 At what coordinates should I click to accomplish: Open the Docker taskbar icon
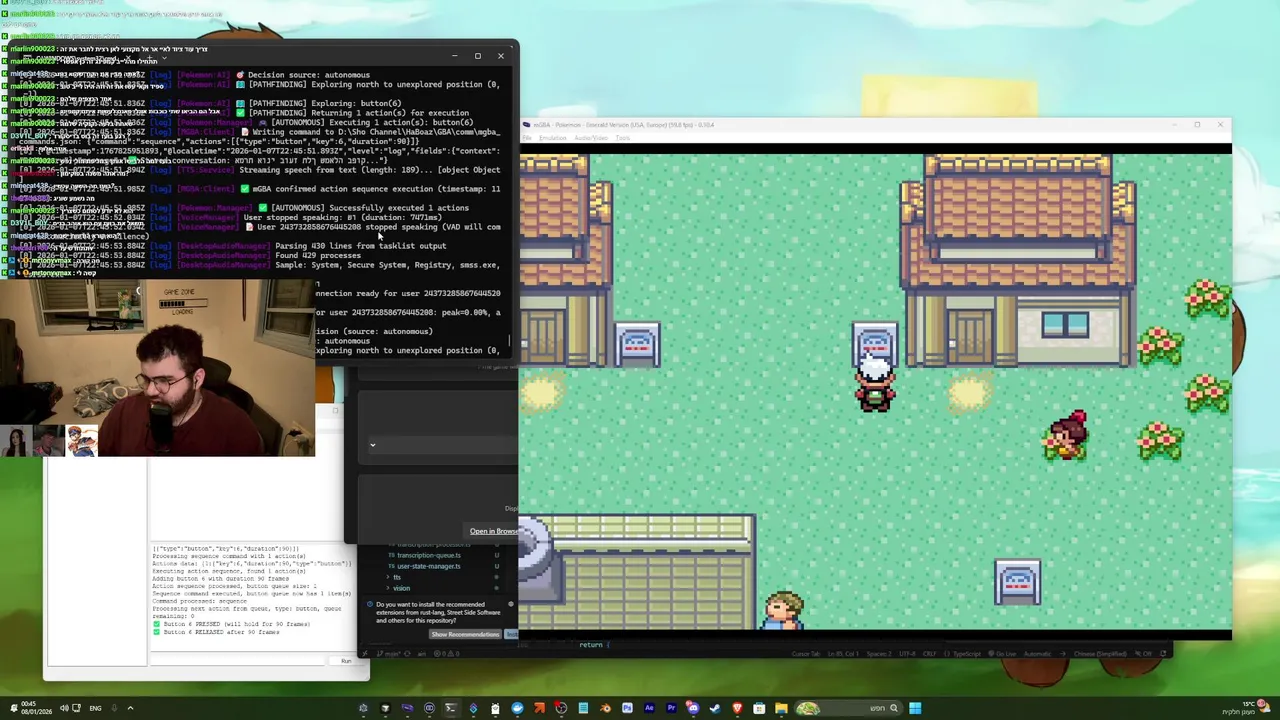coord(517,708)
